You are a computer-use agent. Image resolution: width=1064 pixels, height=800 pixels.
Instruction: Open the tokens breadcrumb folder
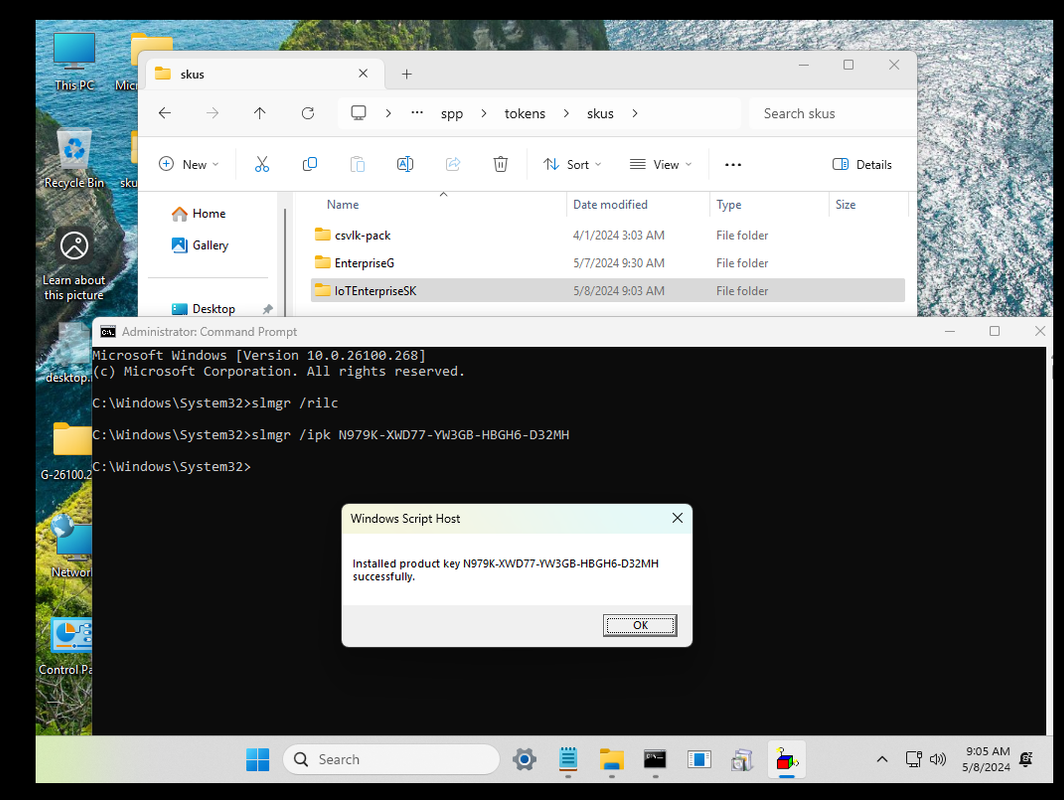coord(525,113)
